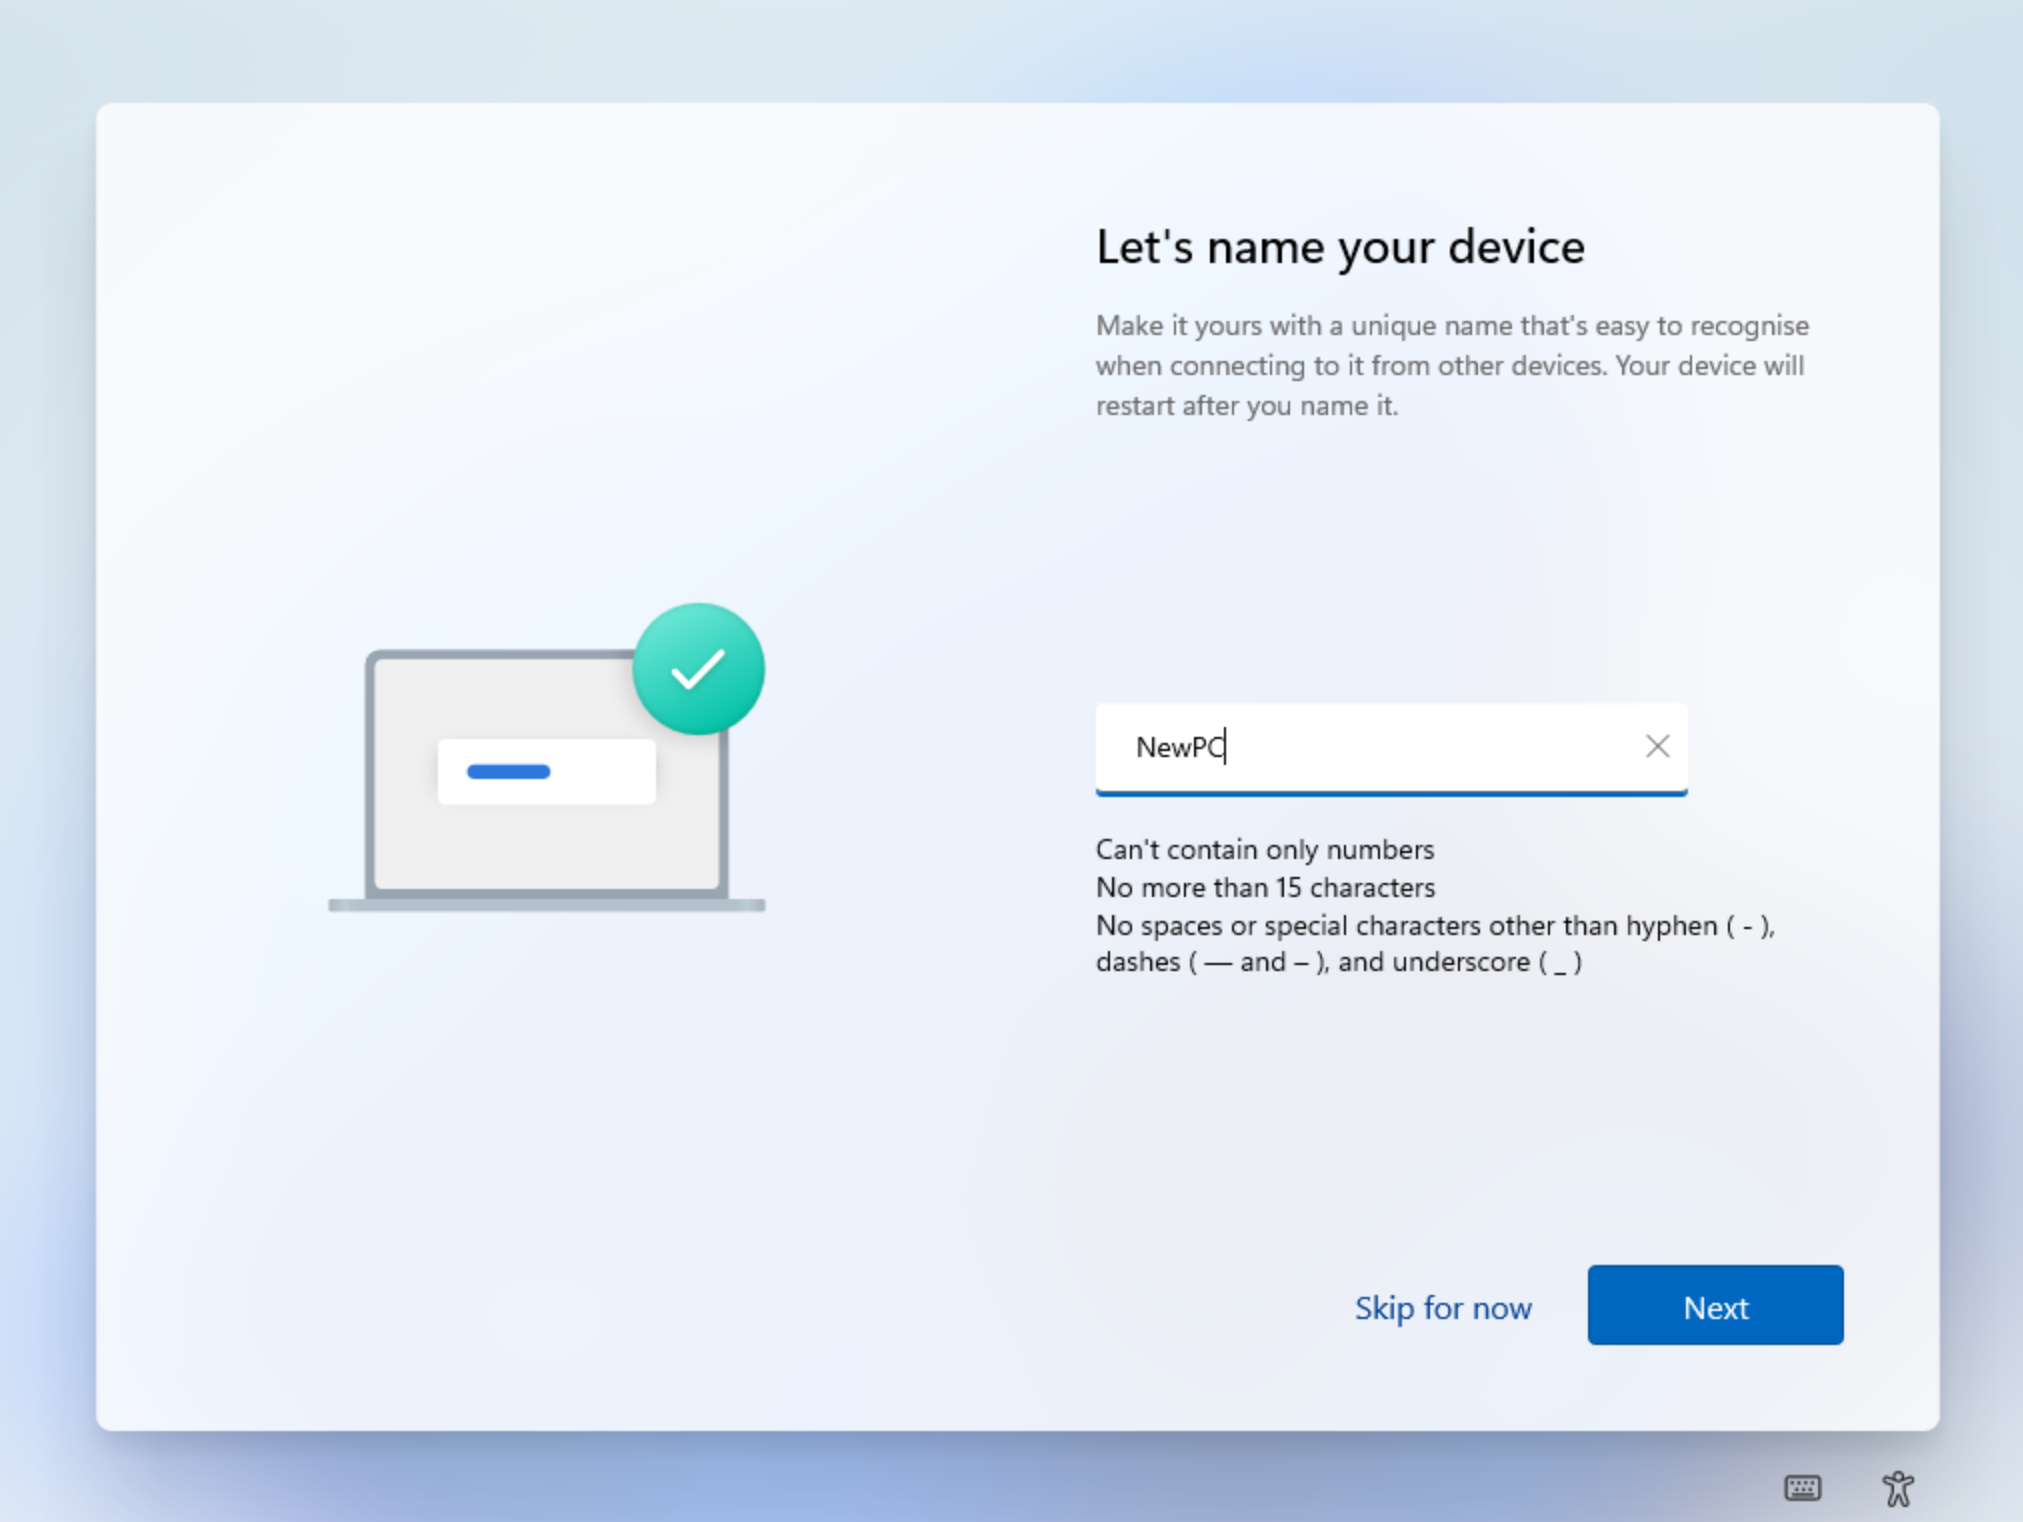Screen dimensions: 2023x1522
Task: Click No spaces or special characters rule
Action: point(1434,926)
